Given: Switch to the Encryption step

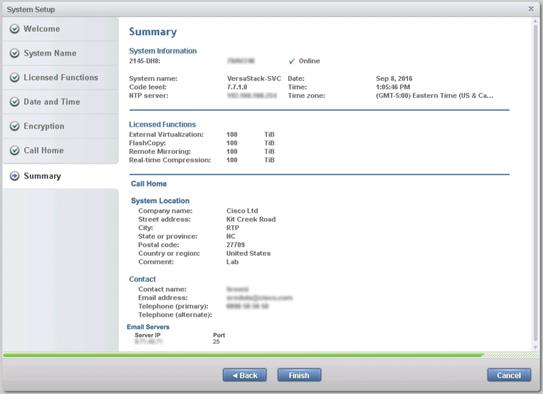Looking at the screenshot, I should (x=60, y=126).
